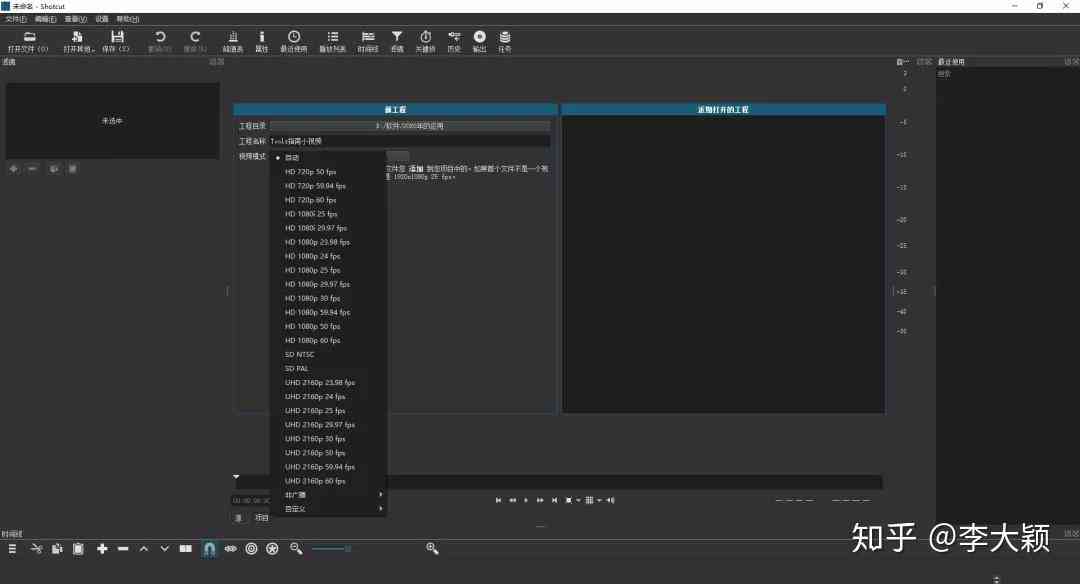The width and height of the screenshot is (1080, 584).
Task: Switch to the Project tab below player
Action: pos(262,518)
